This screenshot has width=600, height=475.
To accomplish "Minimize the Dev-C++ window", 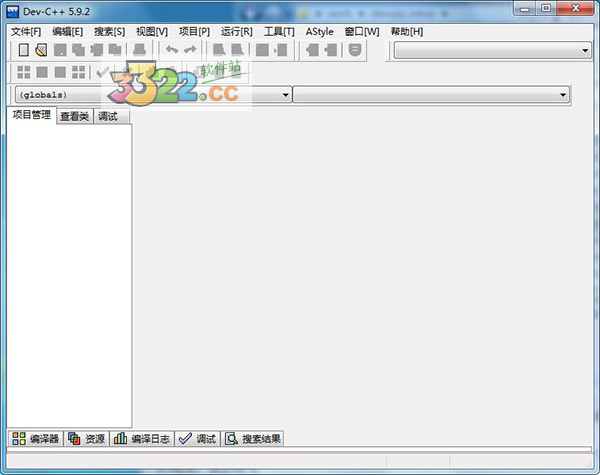I will [525, 9].
